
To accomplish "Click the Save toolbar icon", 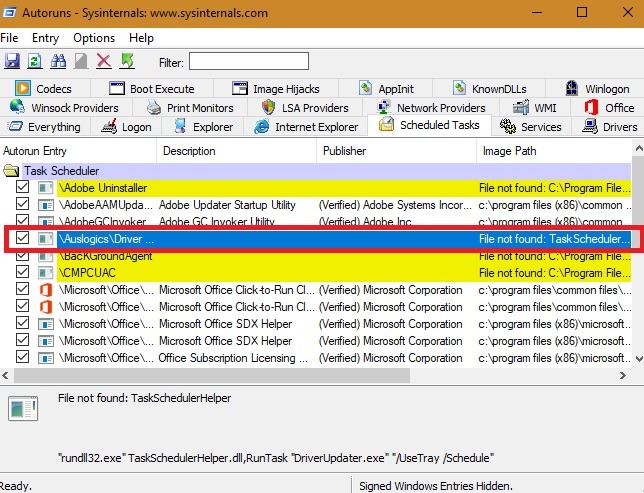I will 12,62.
